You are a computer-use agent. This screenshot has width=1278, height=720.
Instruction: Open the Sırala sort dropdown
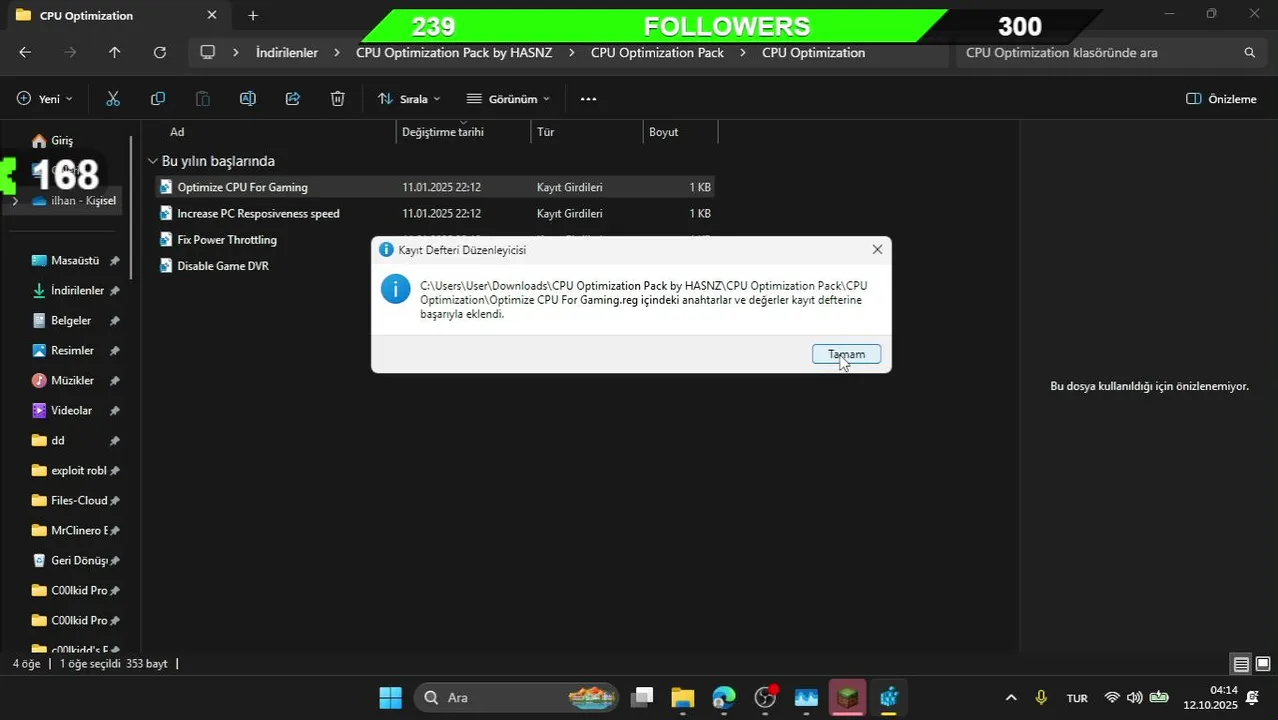(409, 99)
